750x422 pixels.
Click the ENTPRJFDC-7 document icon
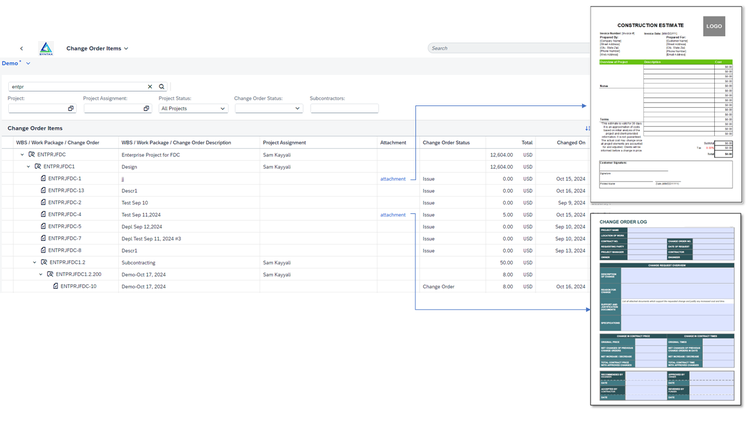point(43,238)
